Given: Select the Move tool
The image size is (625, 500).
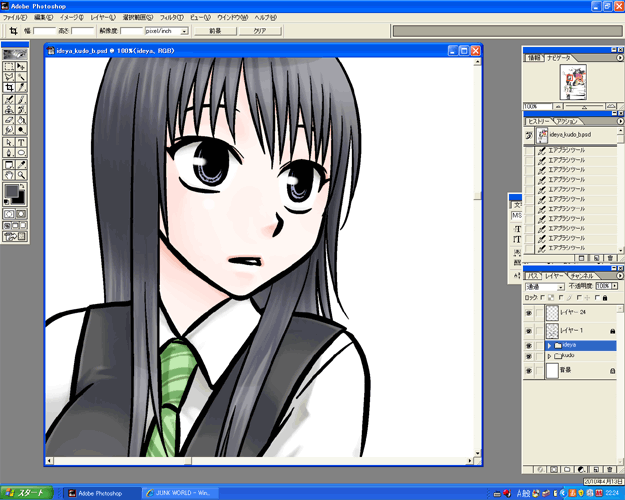Looking at the screenshot, I should click(21, 66).
